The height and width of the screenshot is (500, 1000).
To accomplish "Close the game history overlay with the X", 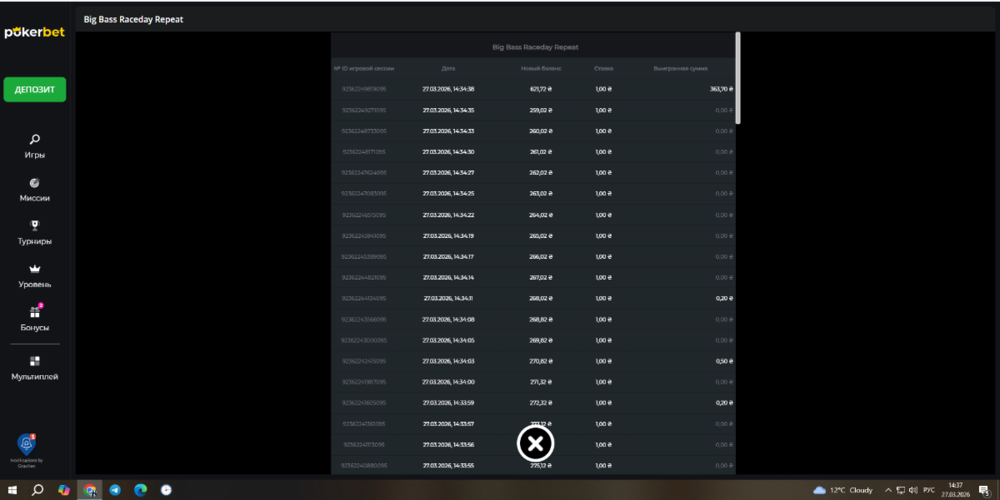I will (535, 443).
